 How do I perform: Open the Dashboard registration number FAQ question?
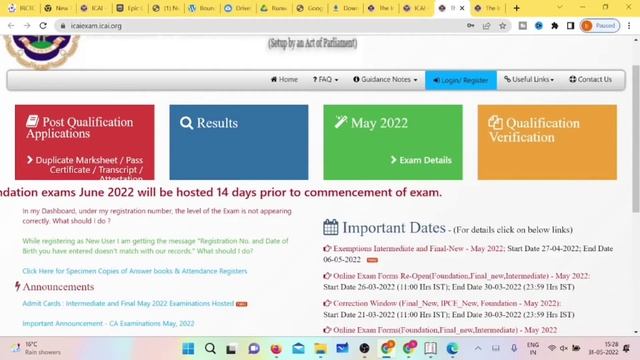[157, 216]
